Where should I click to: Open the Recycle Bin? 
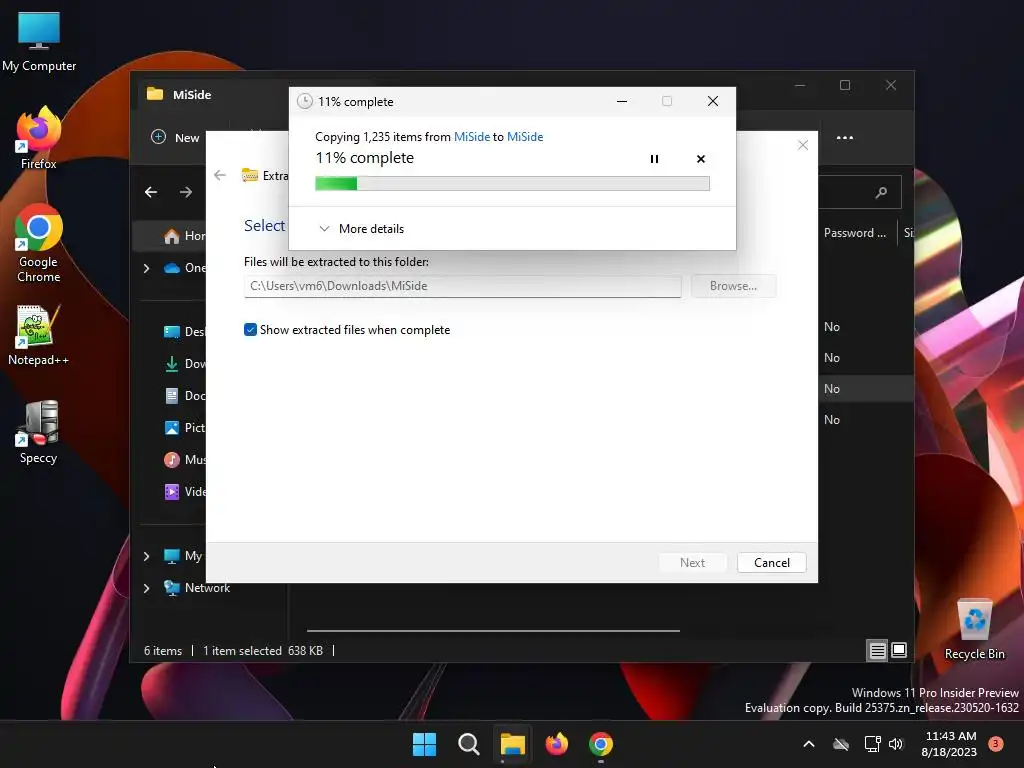point(974,628)
